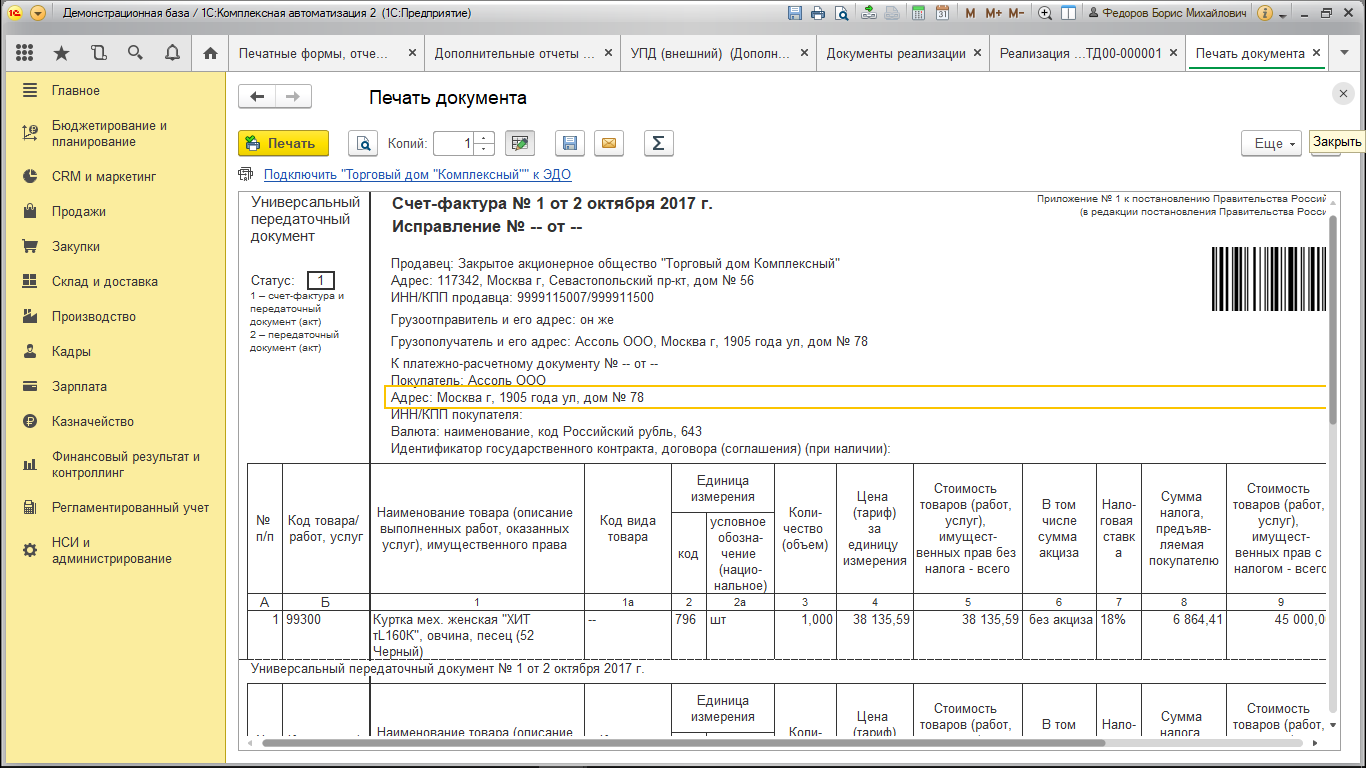The height and width of the screenshot is (768, 1366).
Task: Decrease number of copies stepper arrow
Action: click(x=485, y=149)
